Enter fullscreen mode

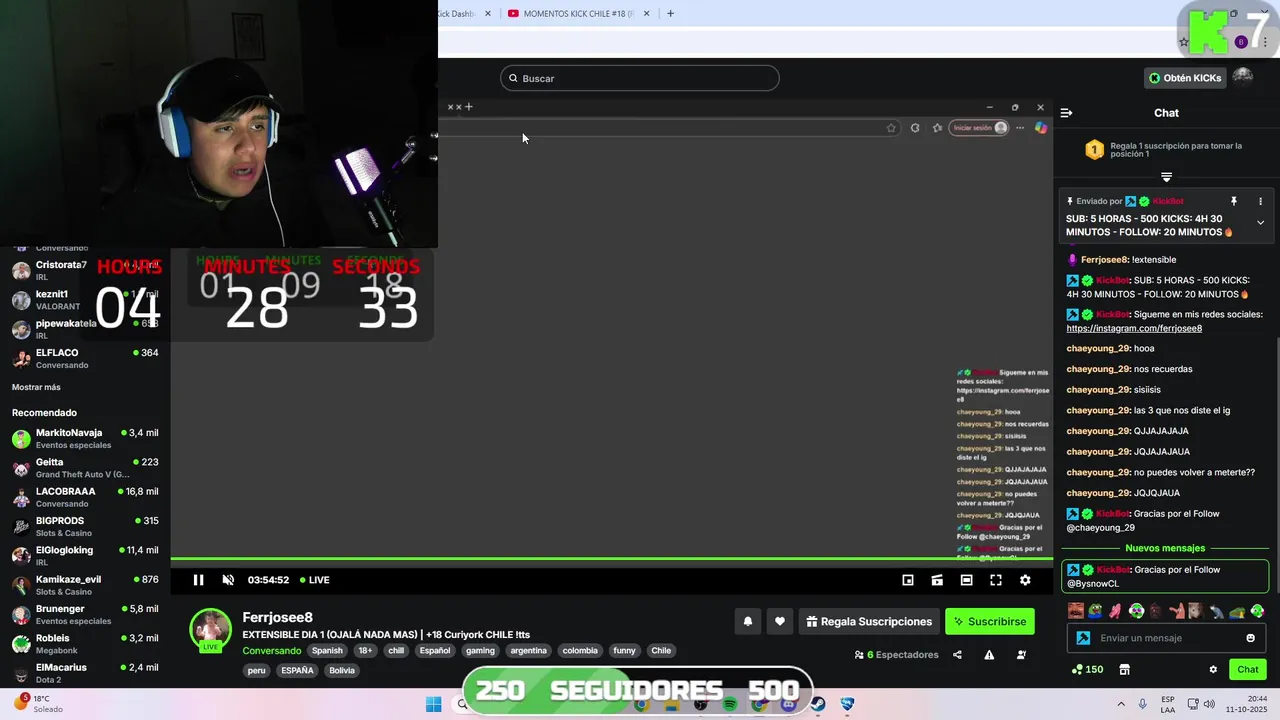click(x=996, y=580)
